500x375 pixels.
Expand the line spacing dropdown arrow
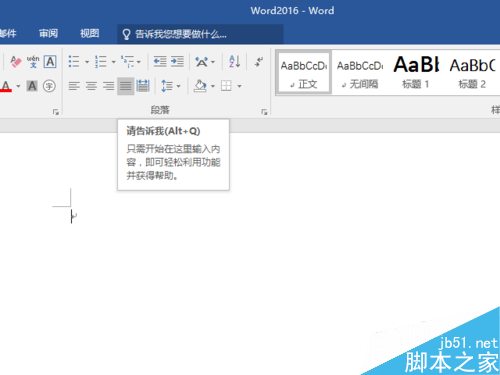pos(179,86)
